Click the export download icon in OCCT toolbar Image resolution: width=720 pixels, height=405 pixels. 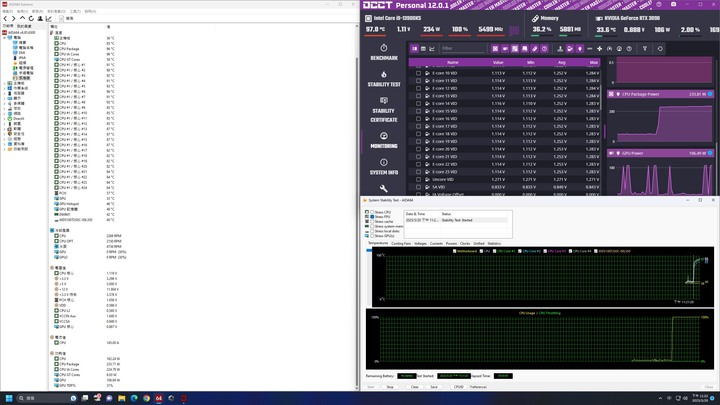tap(560, 49)
